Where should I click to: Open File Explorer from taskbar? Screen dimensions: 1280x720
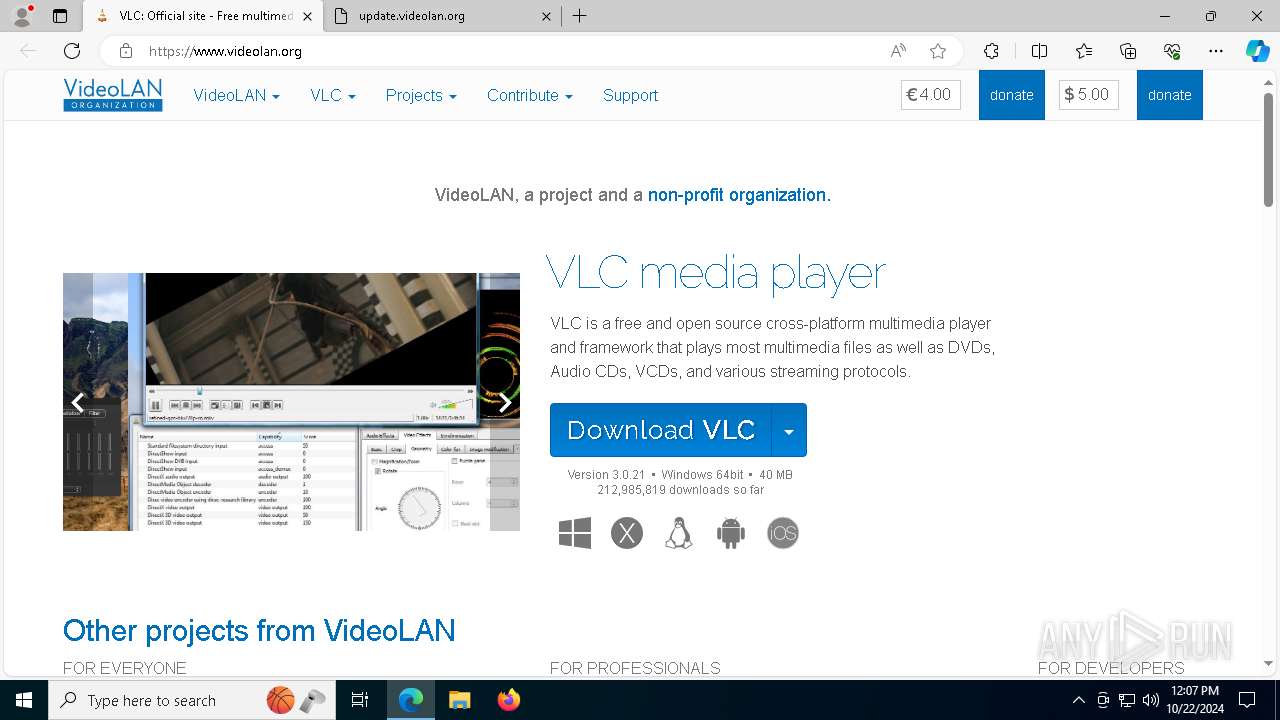coord(460,700)
